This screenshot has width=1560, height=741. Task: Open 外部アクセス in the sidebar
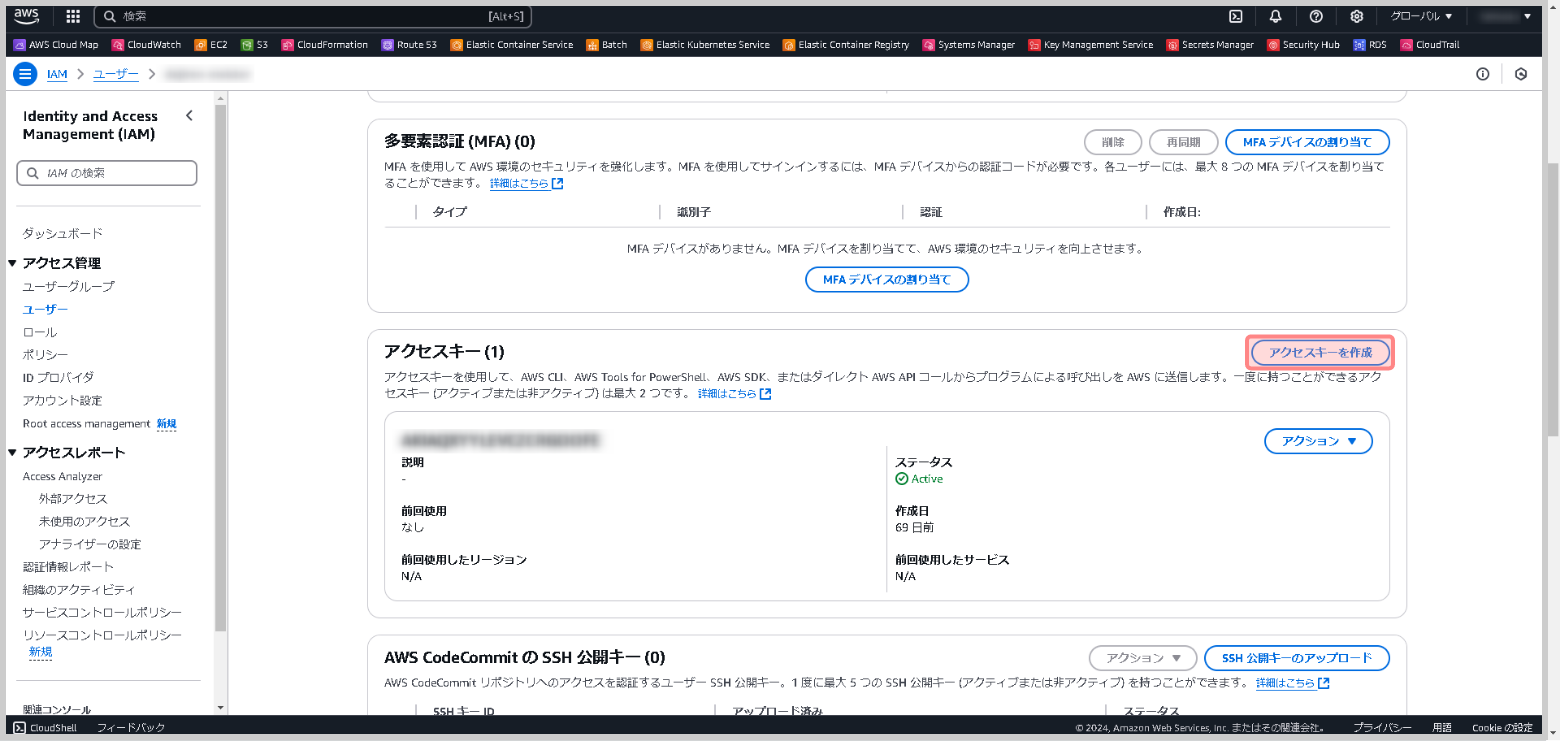point(73,498)
